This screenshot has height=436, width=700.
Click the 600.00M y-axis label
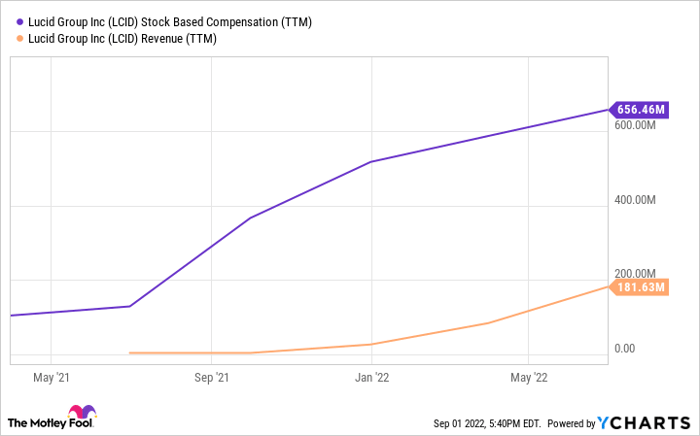(x=635, y=125)
